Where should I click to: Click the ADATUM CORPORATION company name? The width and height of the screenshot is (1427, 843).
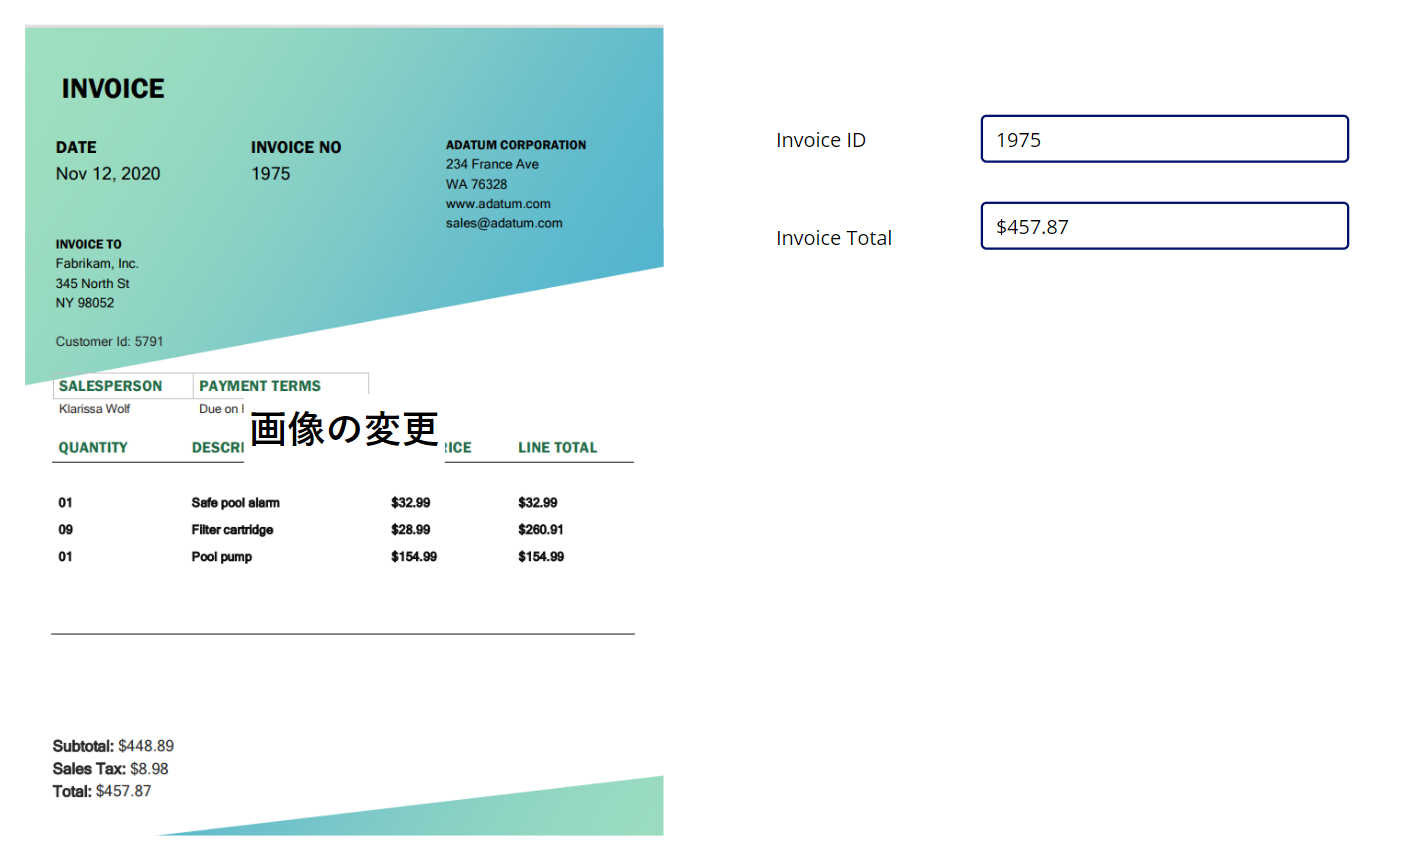click(516, 145)
